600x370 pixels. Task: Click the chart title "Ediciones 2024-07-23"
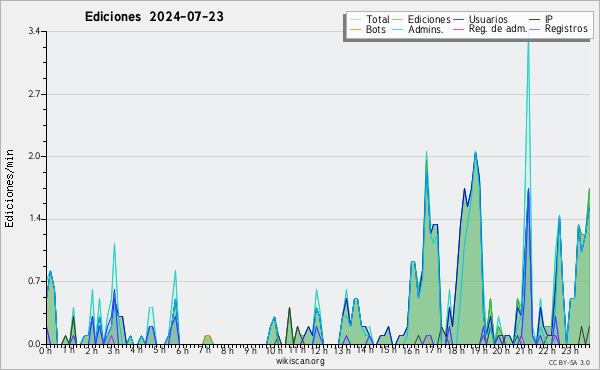(x=154, y=17)
